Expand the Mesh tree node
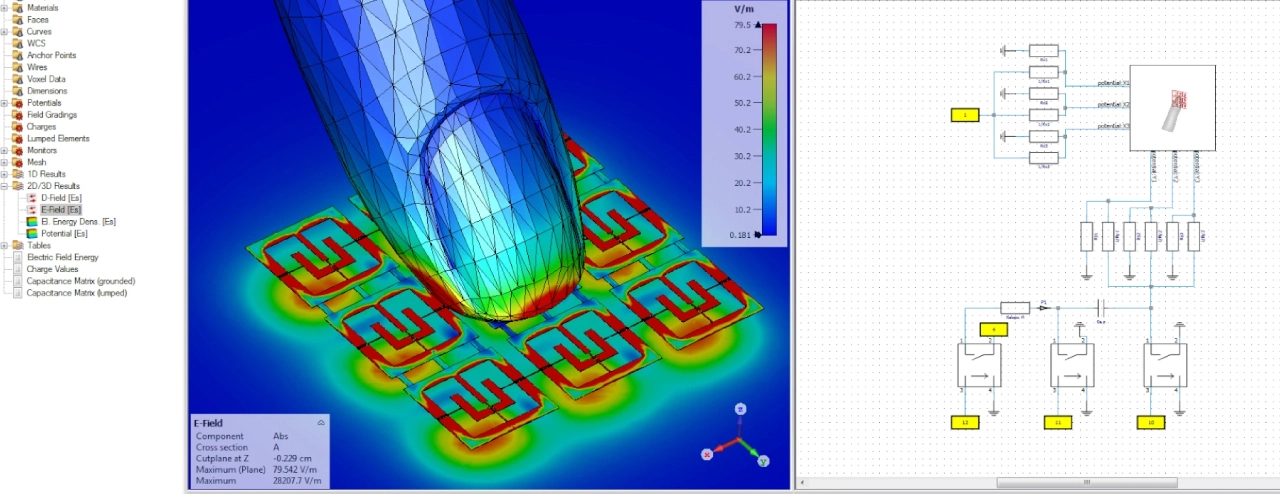The image size is (1280, 495). click(x=5, y=162)
